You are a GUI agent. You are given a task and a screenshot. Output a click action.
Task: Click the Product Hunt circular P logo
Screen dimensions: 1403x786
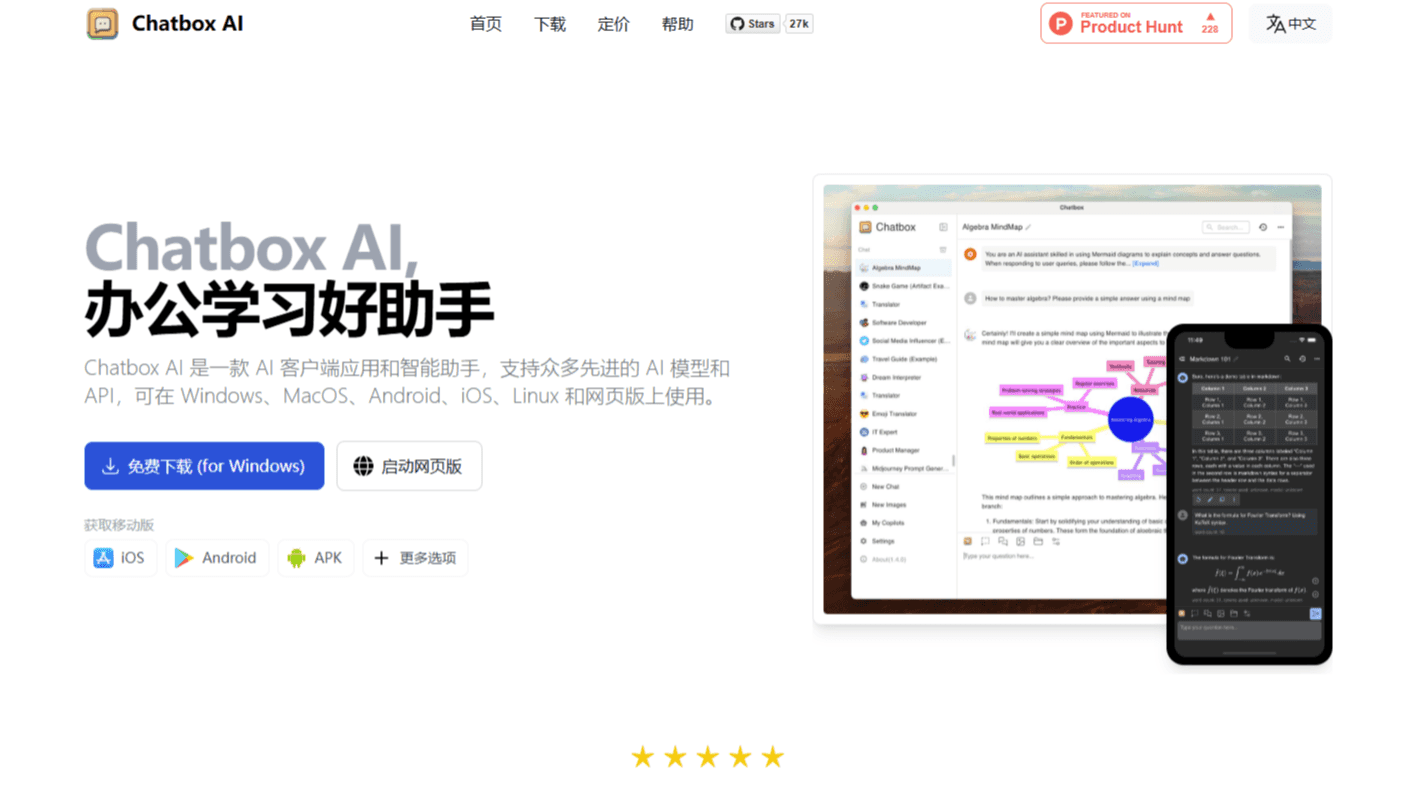[x=1061, y=24]
